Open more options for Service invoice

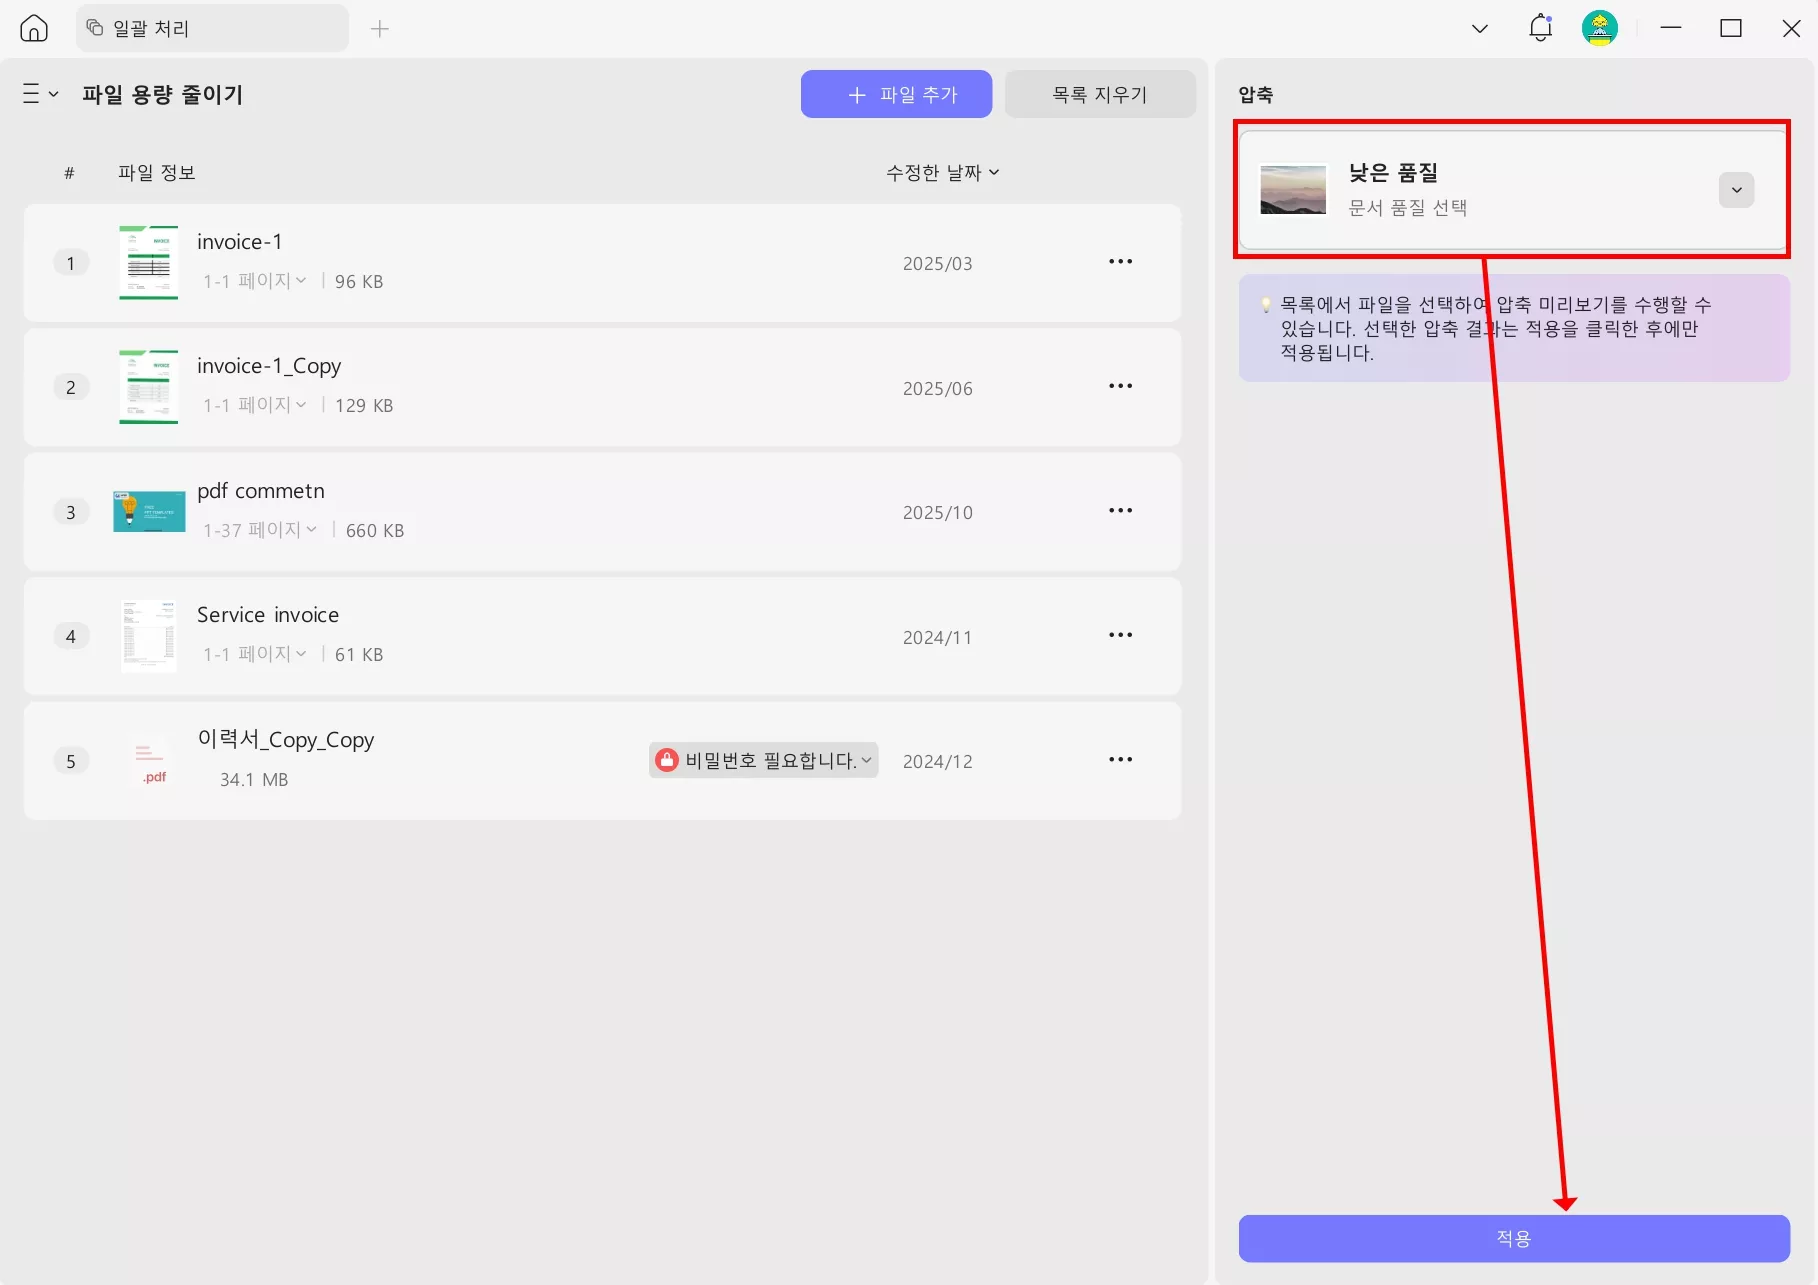tap(1121, 635)
